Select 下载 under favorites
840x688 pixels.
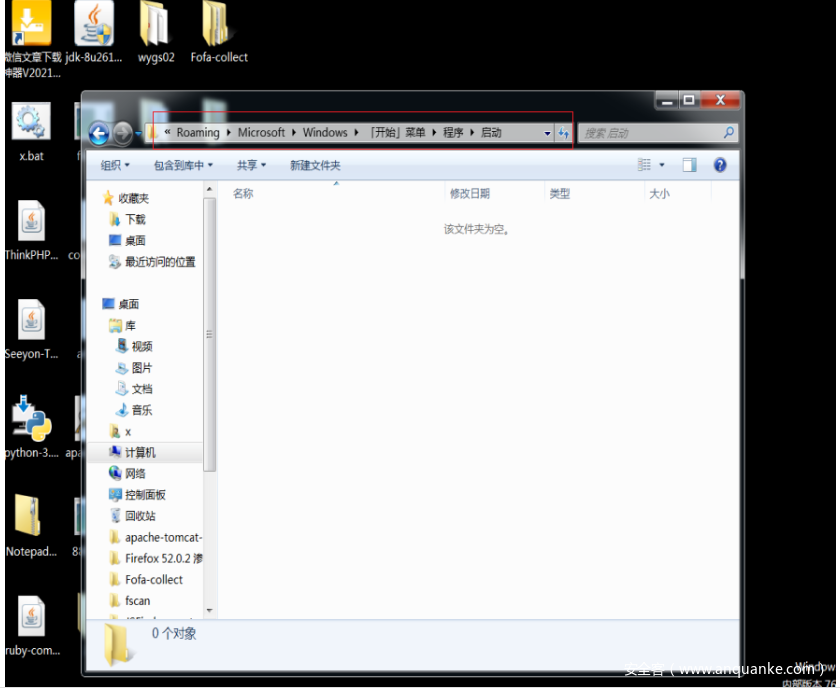point(135,219)
